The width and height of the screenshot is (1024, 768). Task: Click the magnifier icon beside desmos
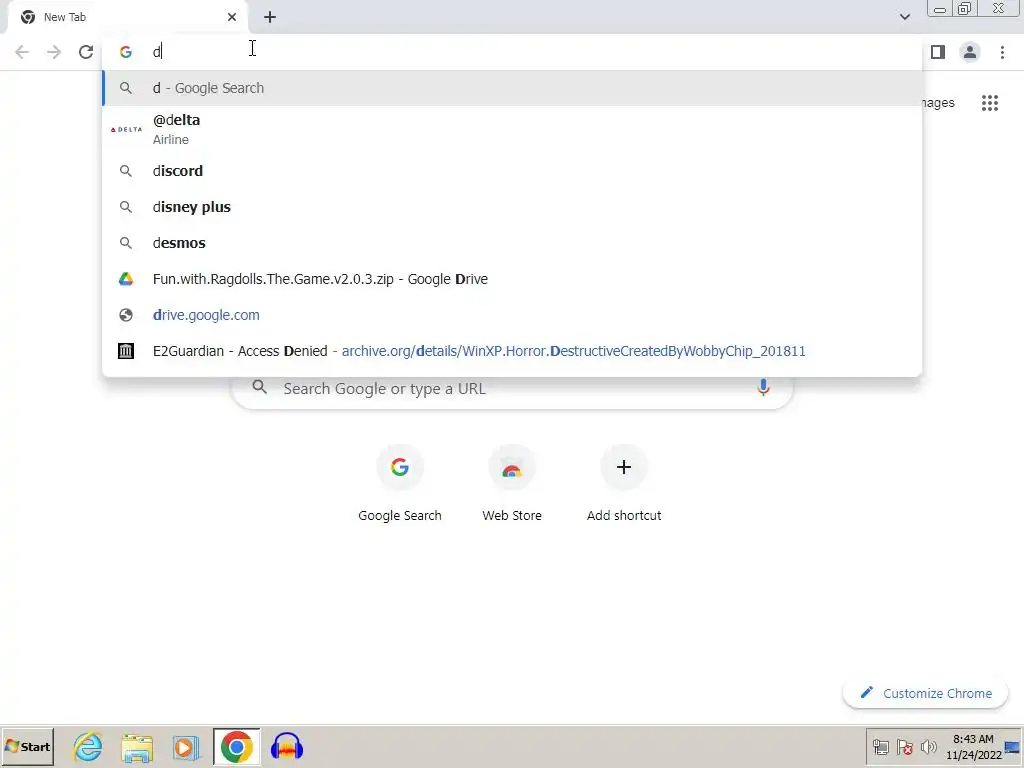pyautogui.click(x=125, y=242)
